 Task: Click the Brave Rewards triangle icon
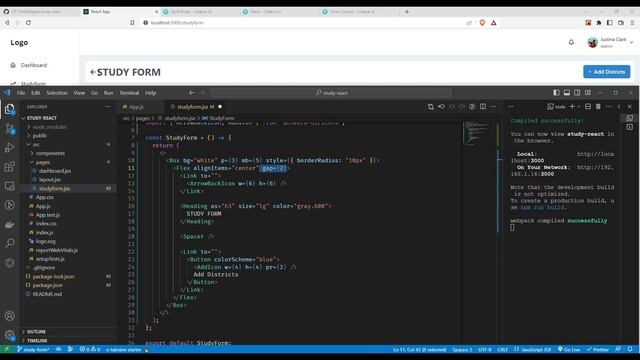pyautogui.click(x=493, y=23)
